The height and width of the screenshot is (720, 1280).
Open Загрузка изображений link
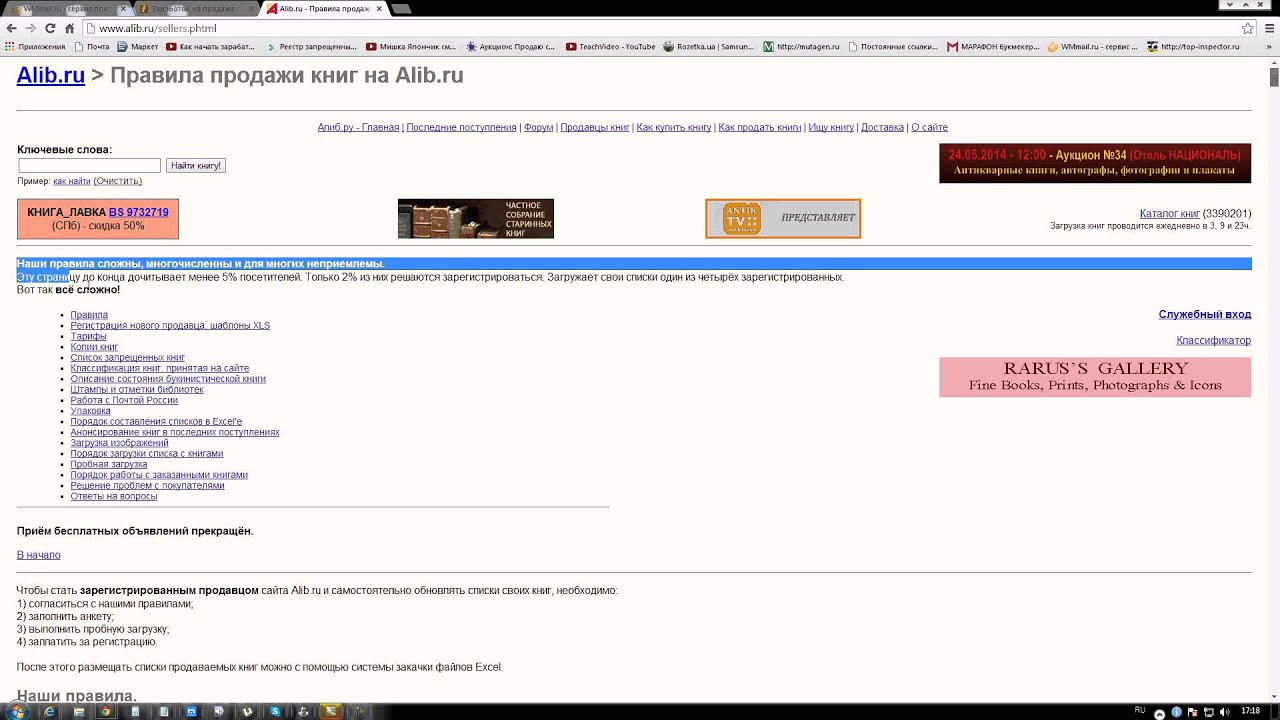tap(119, 443)
